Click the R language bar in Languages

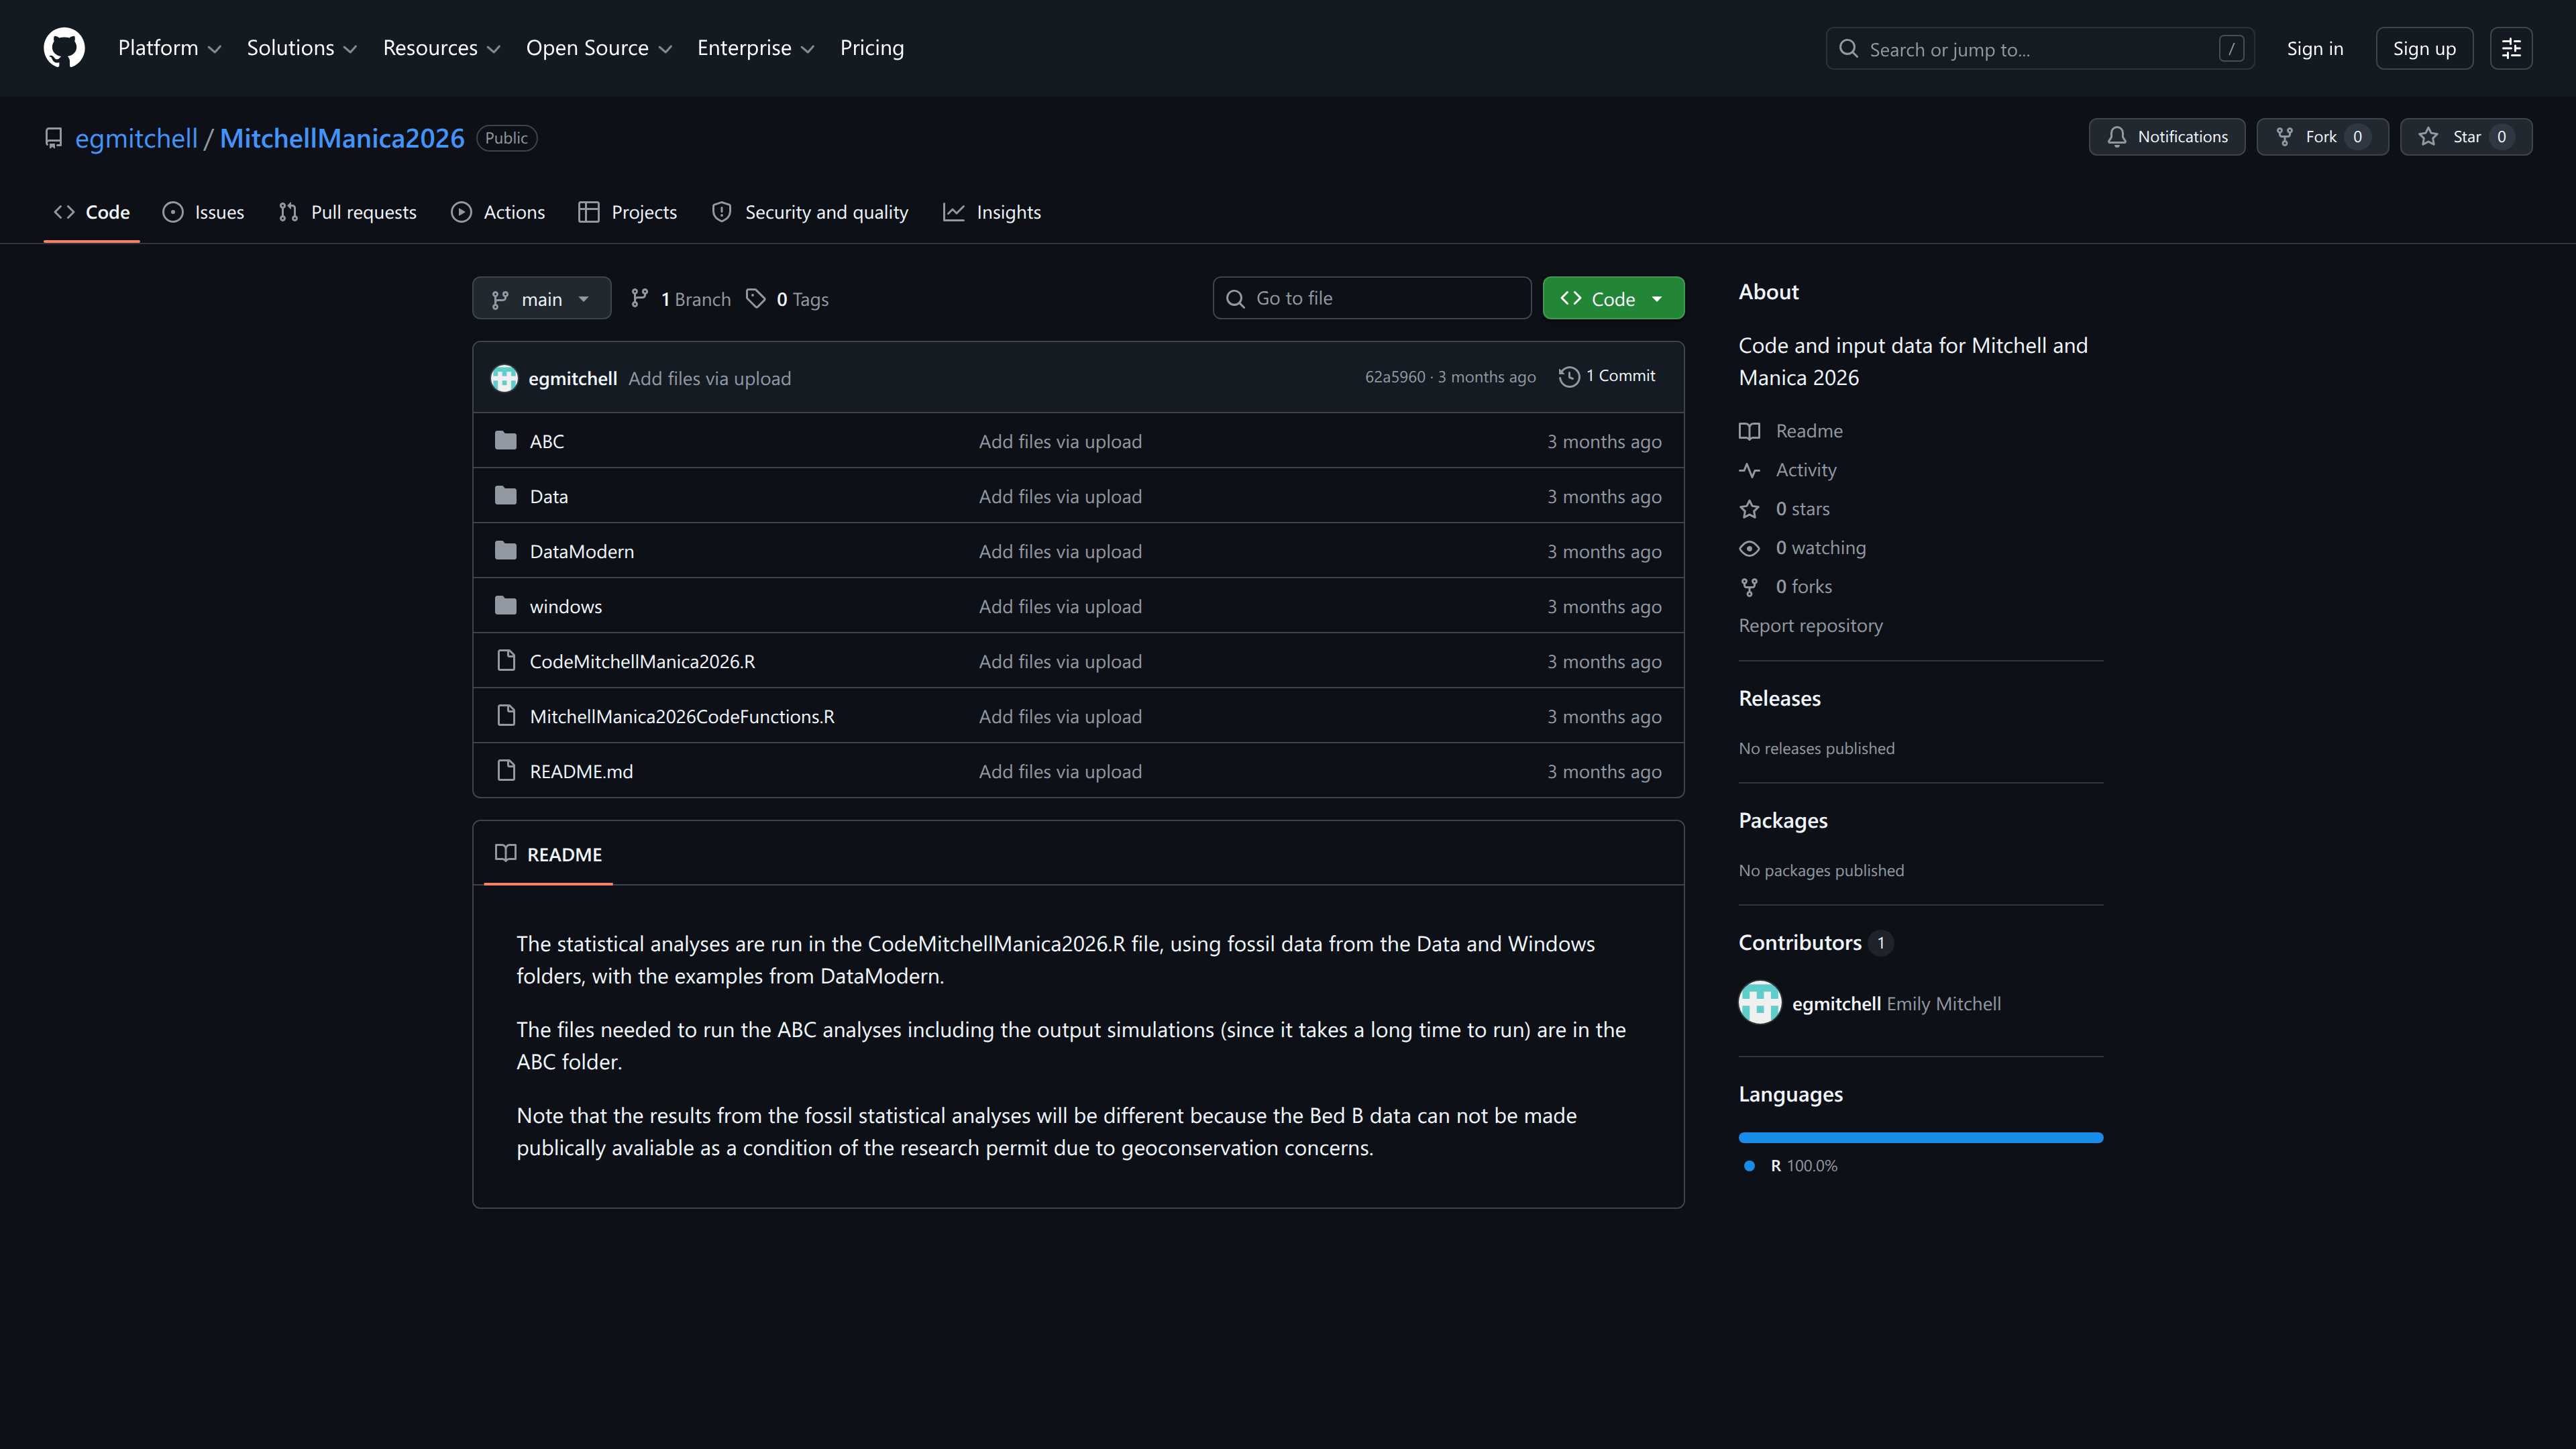[1920, 1137]
